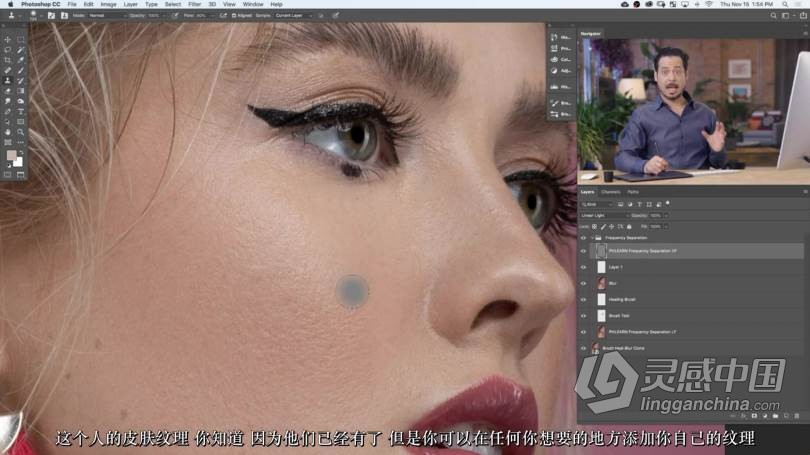
Task: Select the Eyedropper tool
Action: [21, 60]
